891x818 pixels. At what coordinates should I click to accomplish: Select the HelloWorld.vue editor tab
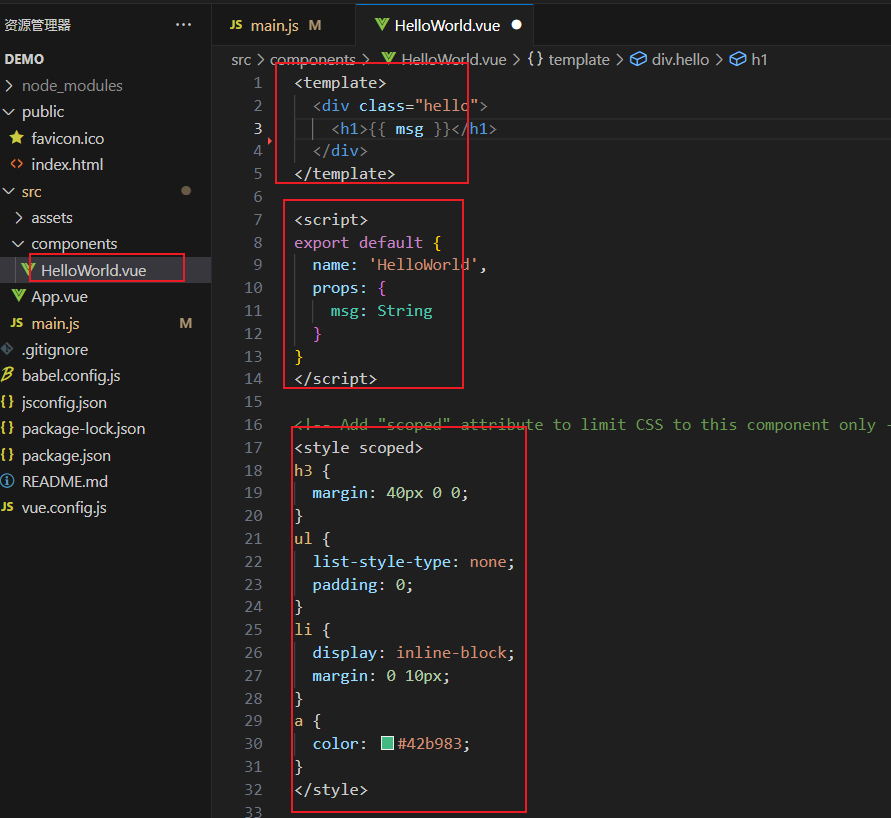(x=447, y=26)
